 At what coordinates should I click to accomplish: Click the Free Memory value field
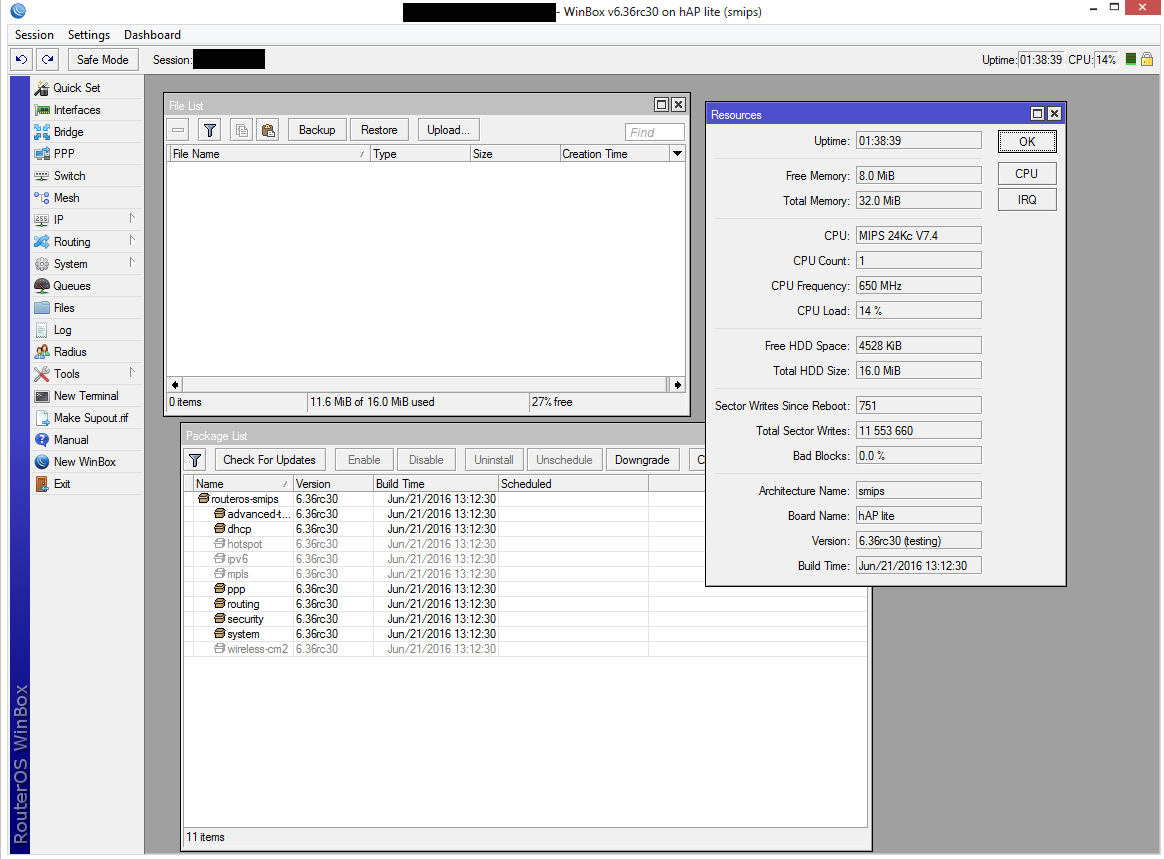coord(918,176)
